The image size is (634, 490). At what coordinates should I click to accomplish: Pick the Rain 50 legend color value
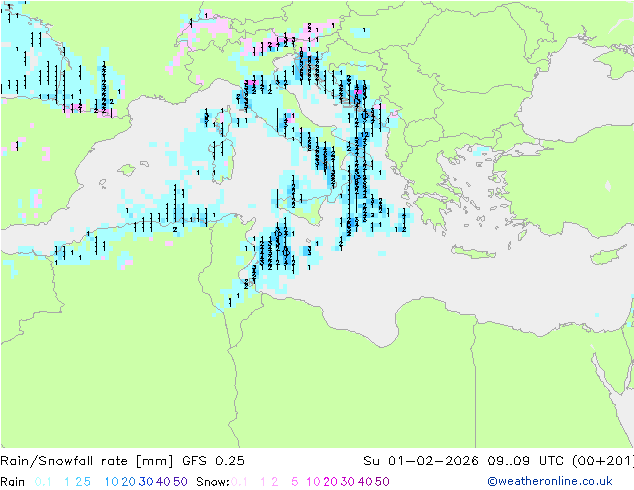point(180,482)
